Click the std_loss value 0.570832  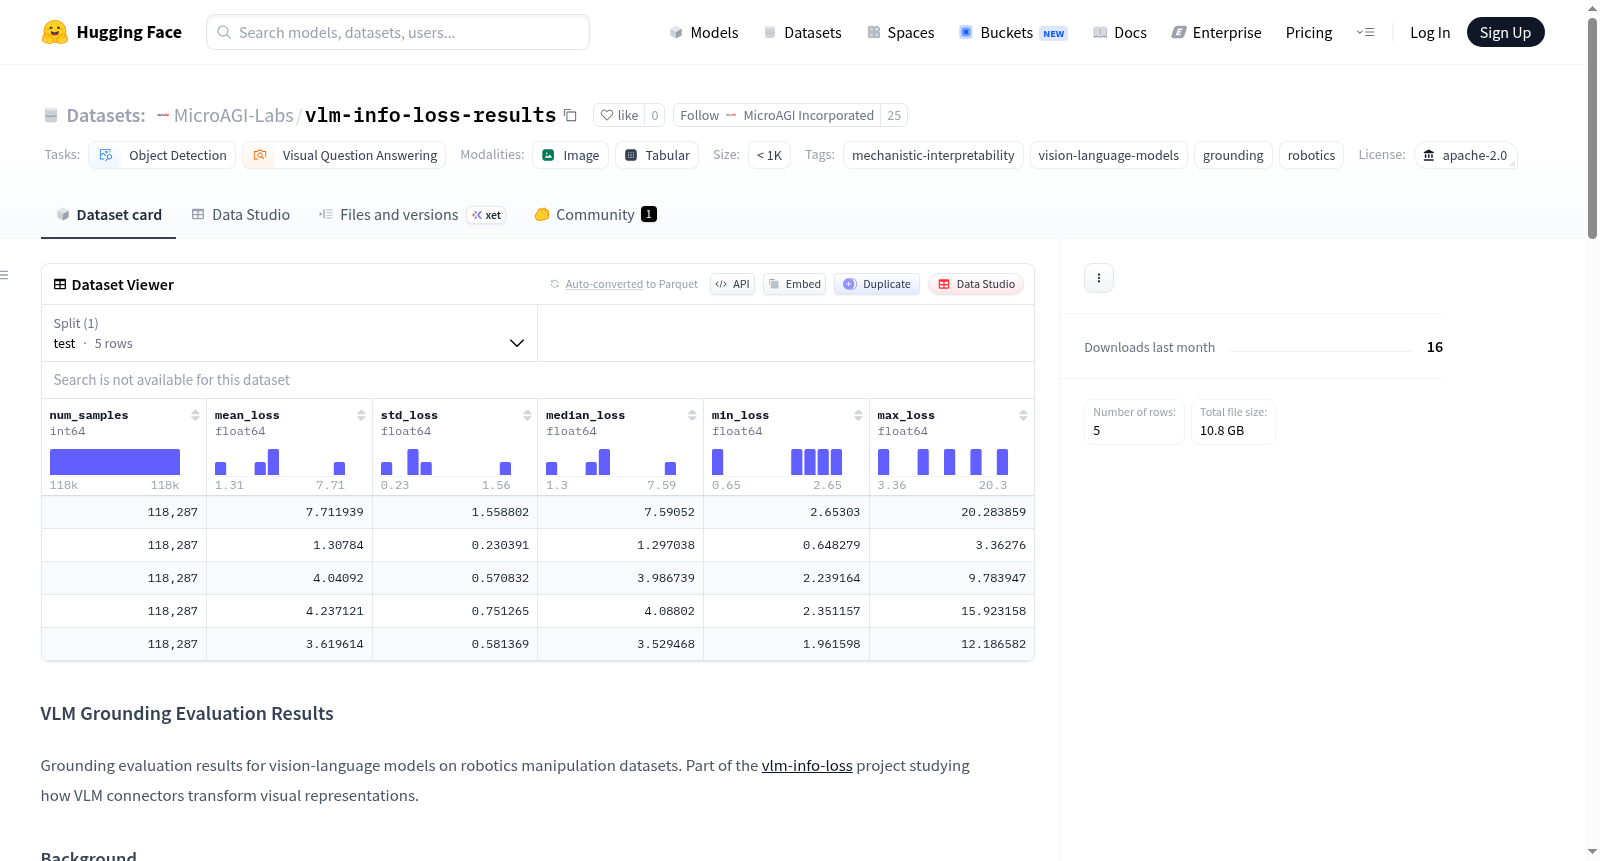pos(500,578)
